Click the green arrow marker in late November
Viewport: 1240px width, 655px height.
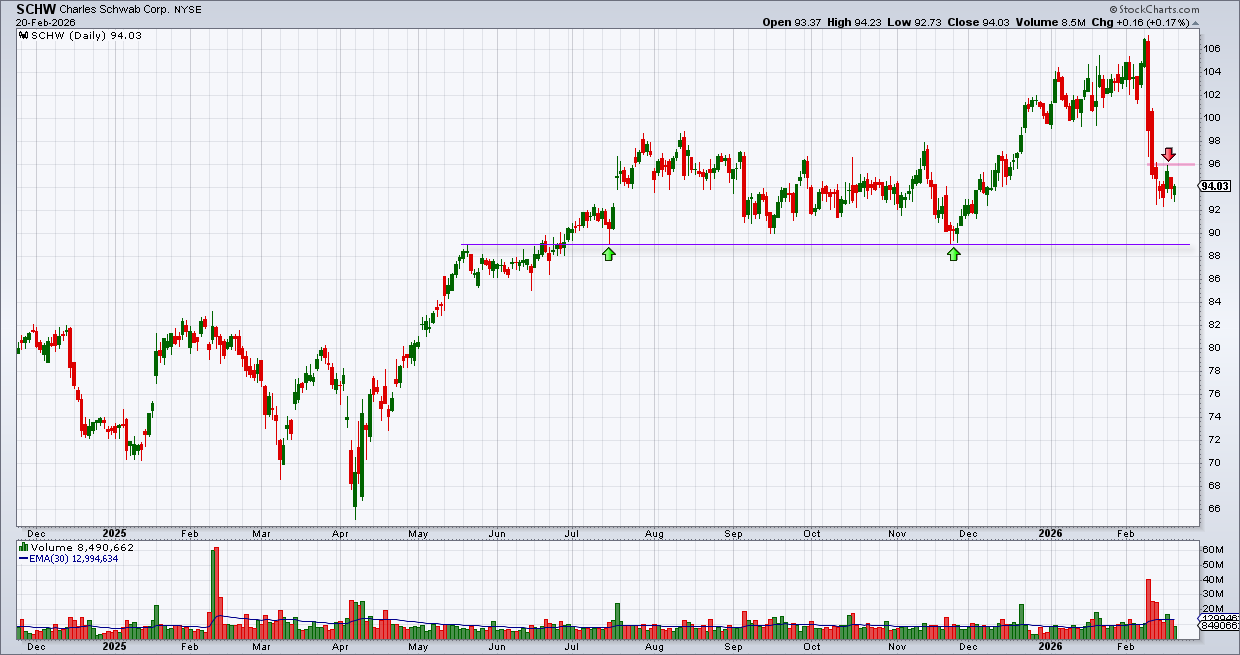[x=954, y=254]
